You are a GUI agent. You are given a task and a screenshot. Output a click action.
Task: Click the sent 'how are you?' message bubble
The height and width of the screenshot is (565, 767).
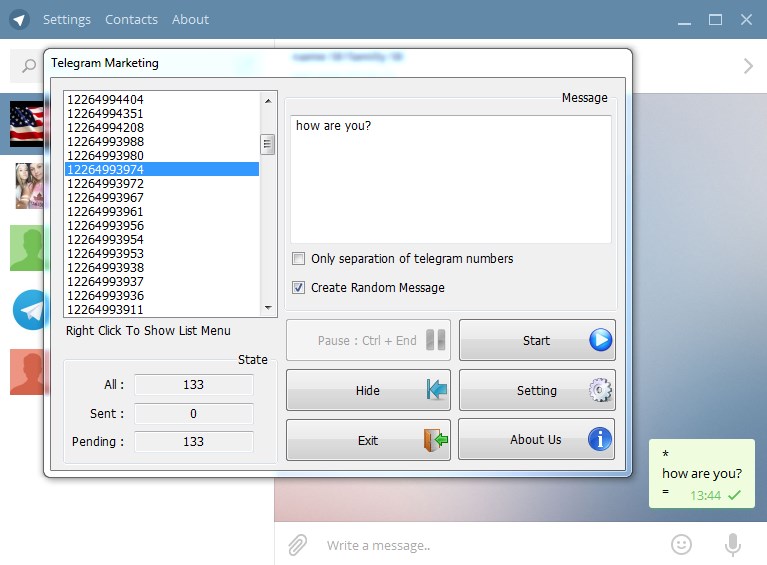pos(701,474)
